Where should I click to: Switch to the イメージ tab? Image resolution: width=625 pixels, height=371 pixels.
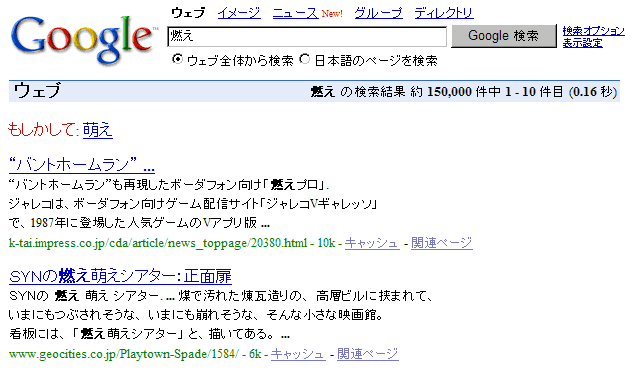click(x=239, y=13)
